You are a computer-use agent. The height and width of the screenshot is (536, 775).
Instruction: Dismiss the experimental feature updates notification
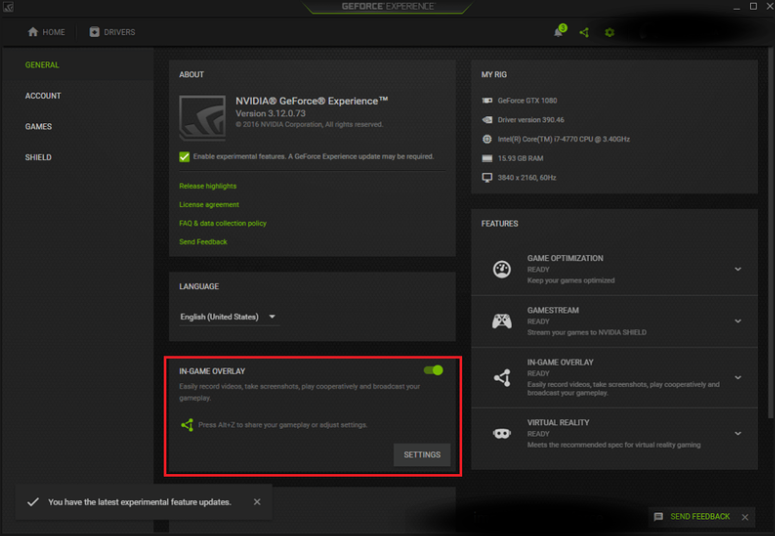[x=257, y=501]
